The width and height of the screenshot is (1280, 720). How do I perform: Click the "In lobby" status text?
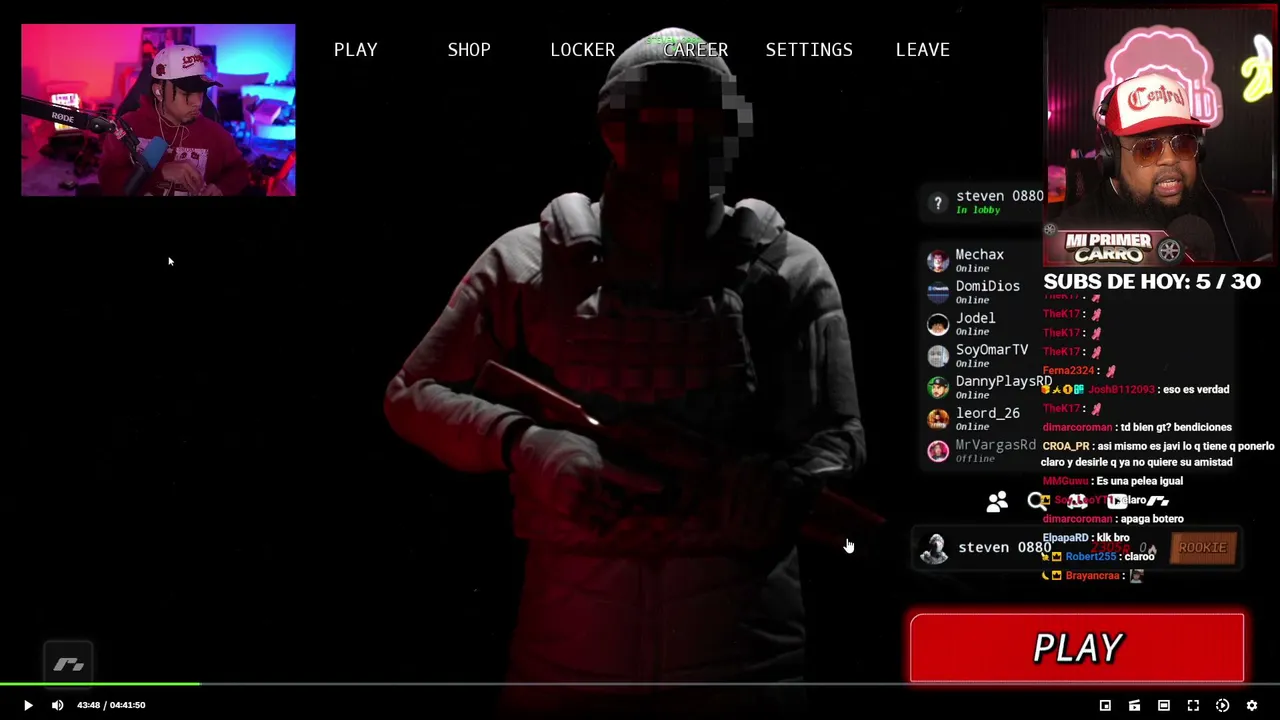[978, 210]
